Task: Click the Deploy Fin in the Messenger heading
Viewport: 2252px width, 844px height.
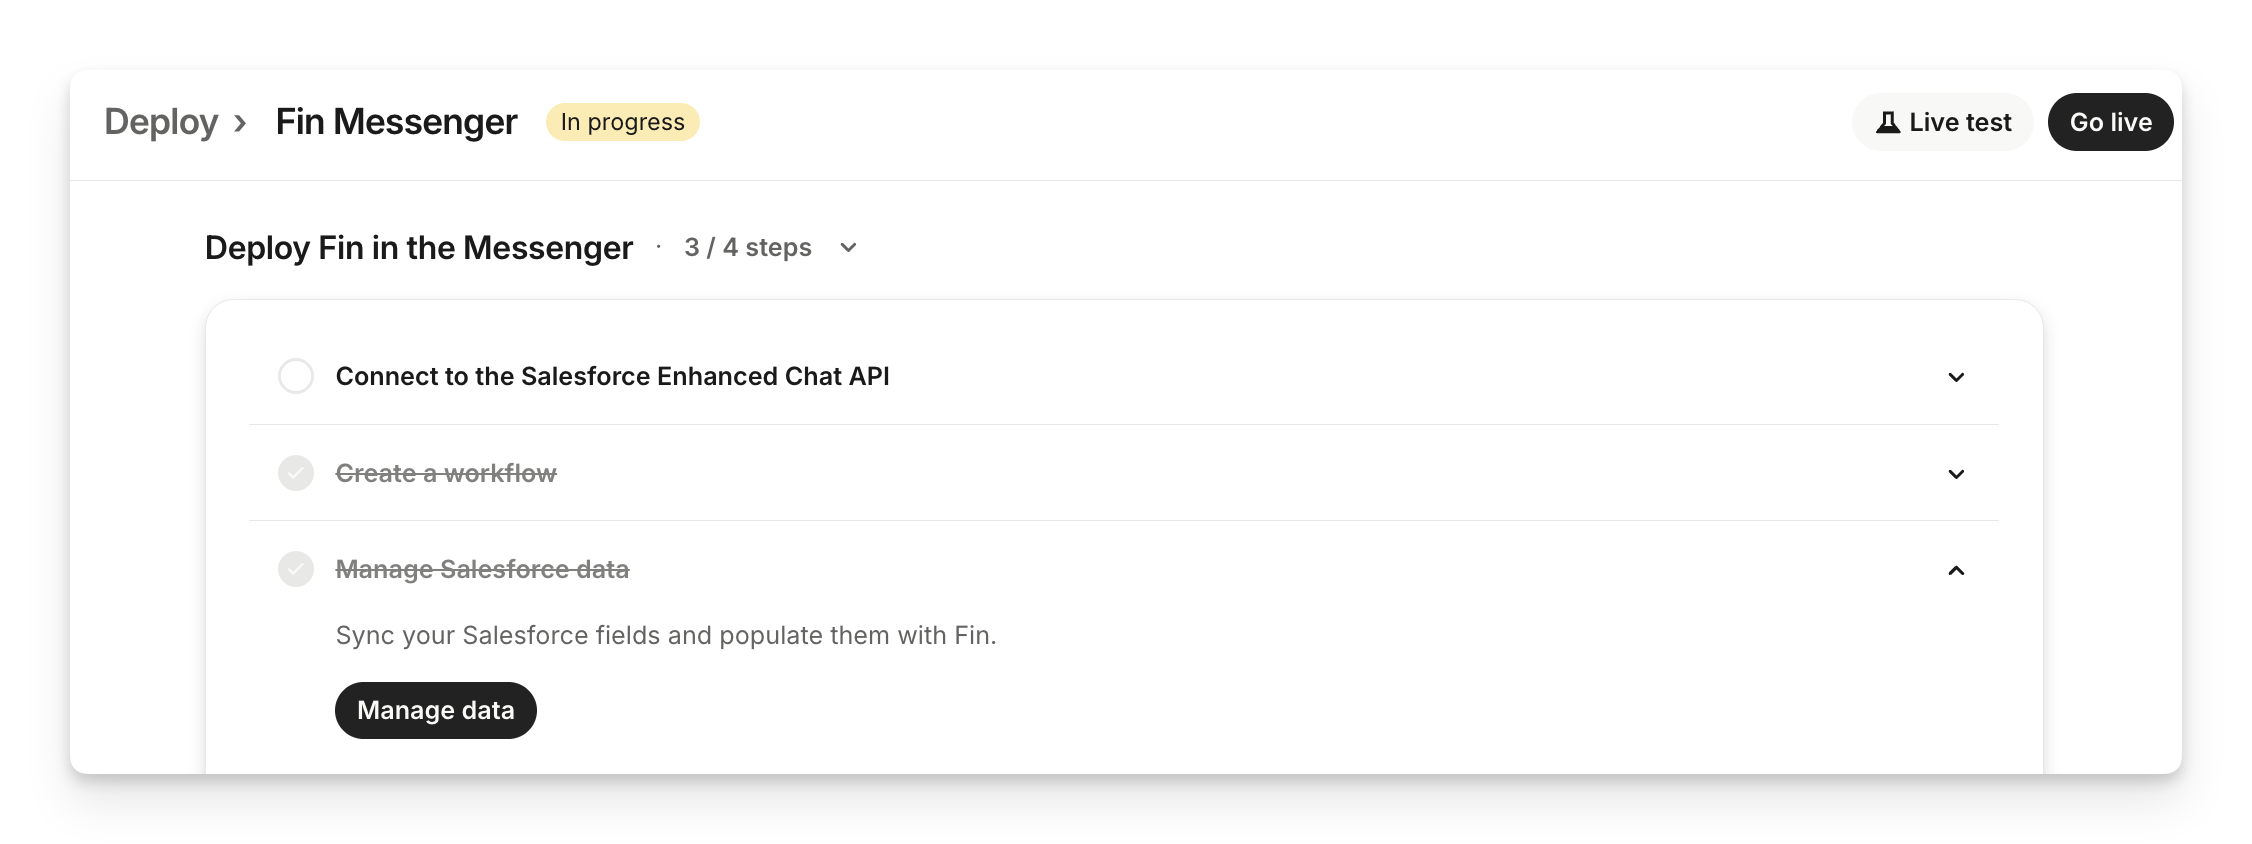Action: tap(419, 247)
